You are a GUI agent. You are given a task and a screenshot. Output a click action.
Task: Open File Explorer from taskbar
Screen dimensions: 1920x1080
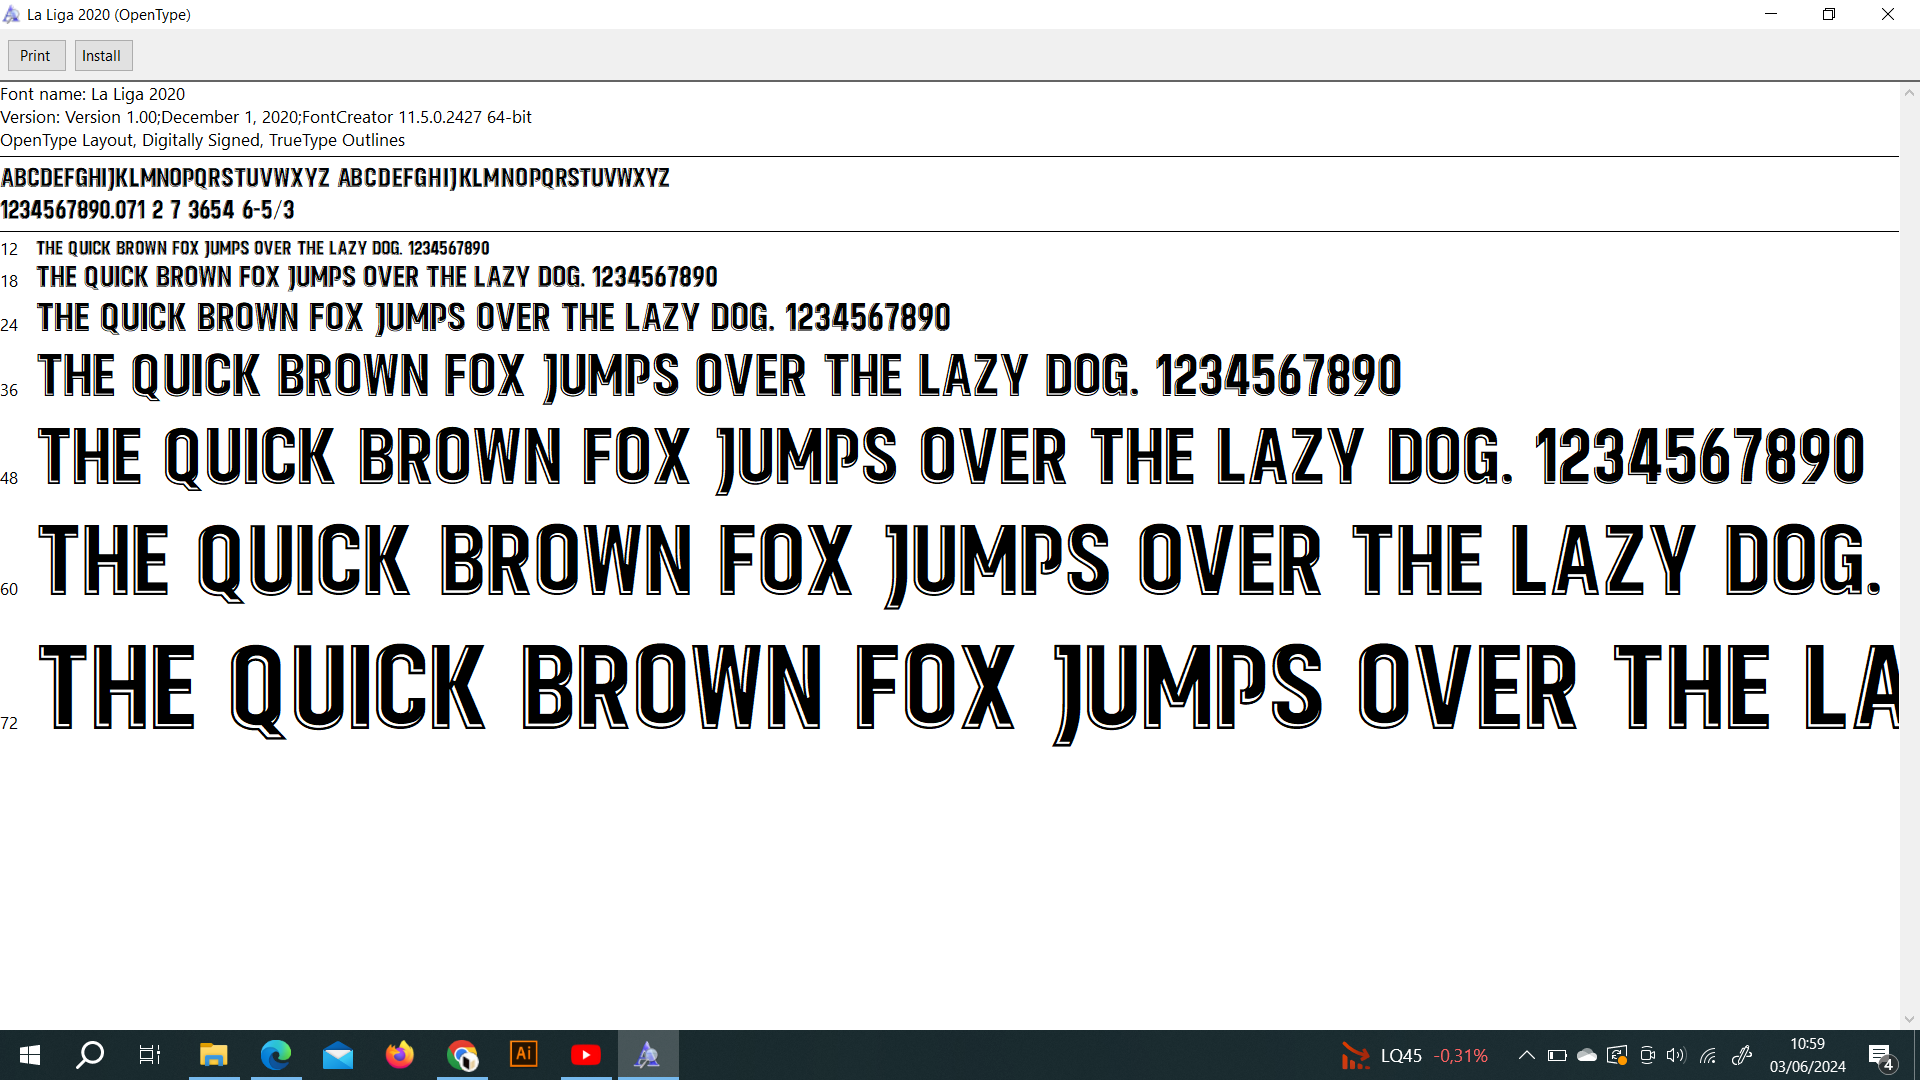point(213,1055)
